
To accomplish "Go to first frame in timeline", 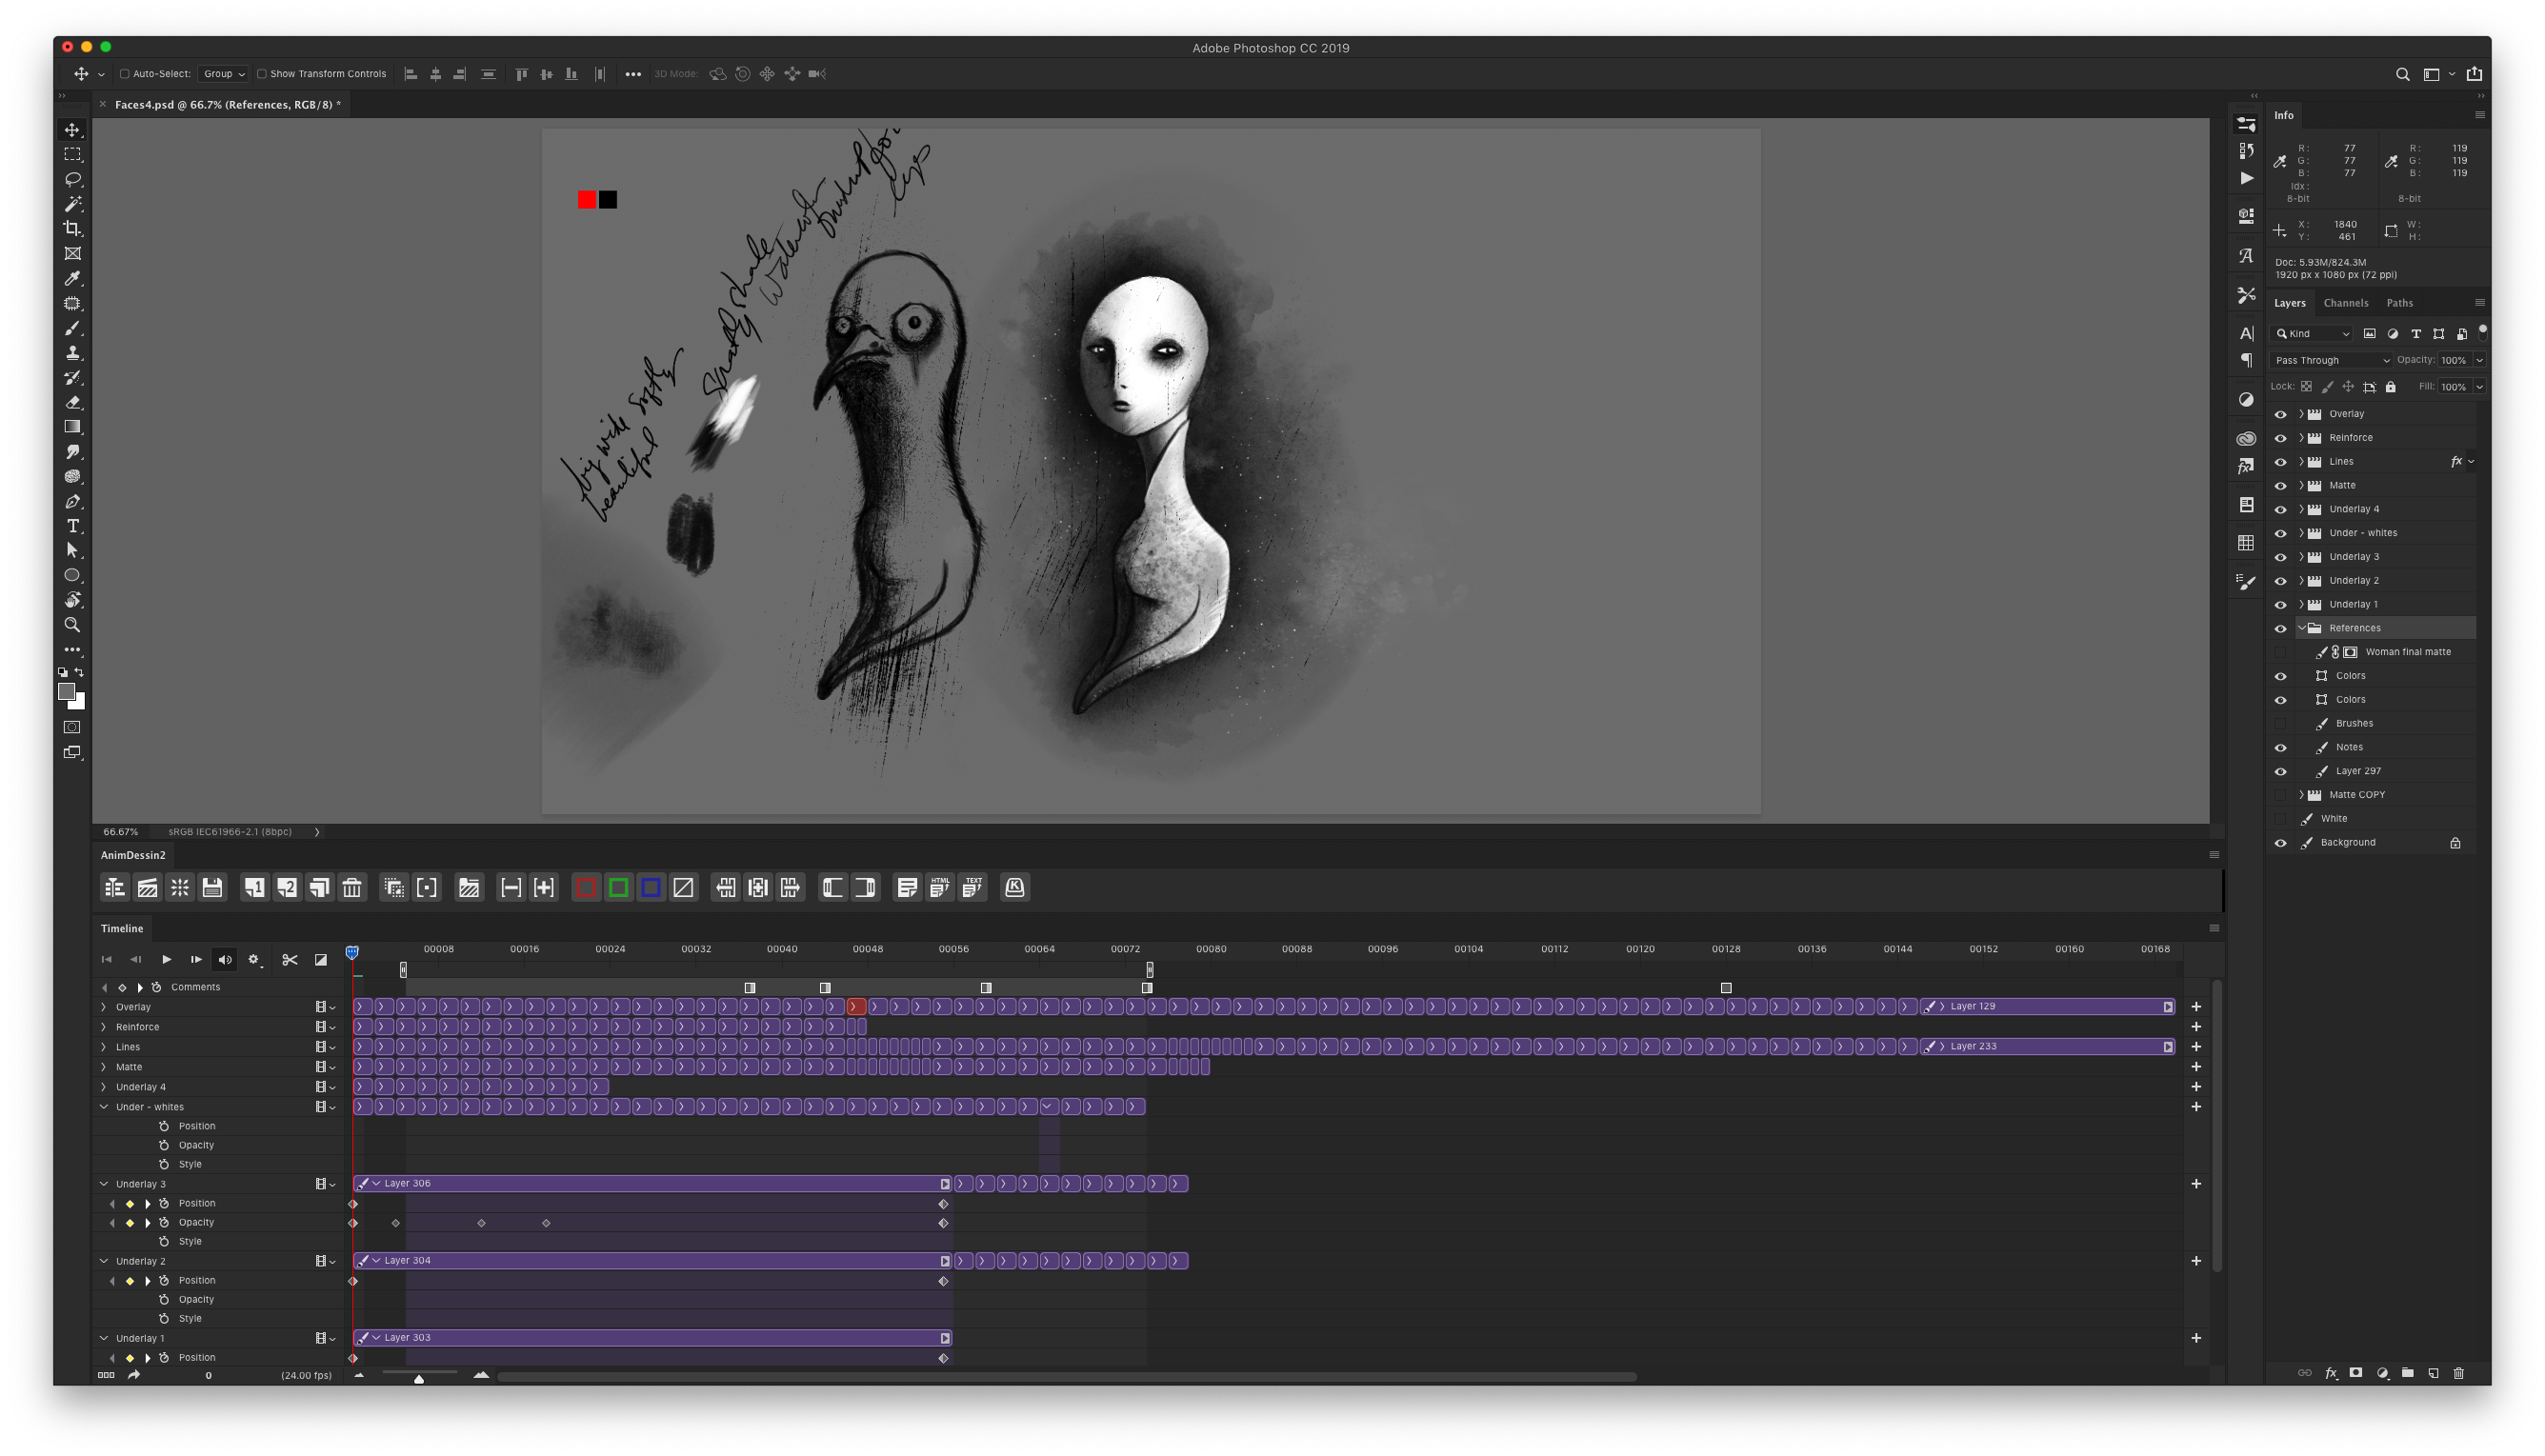I will (107, 960).
